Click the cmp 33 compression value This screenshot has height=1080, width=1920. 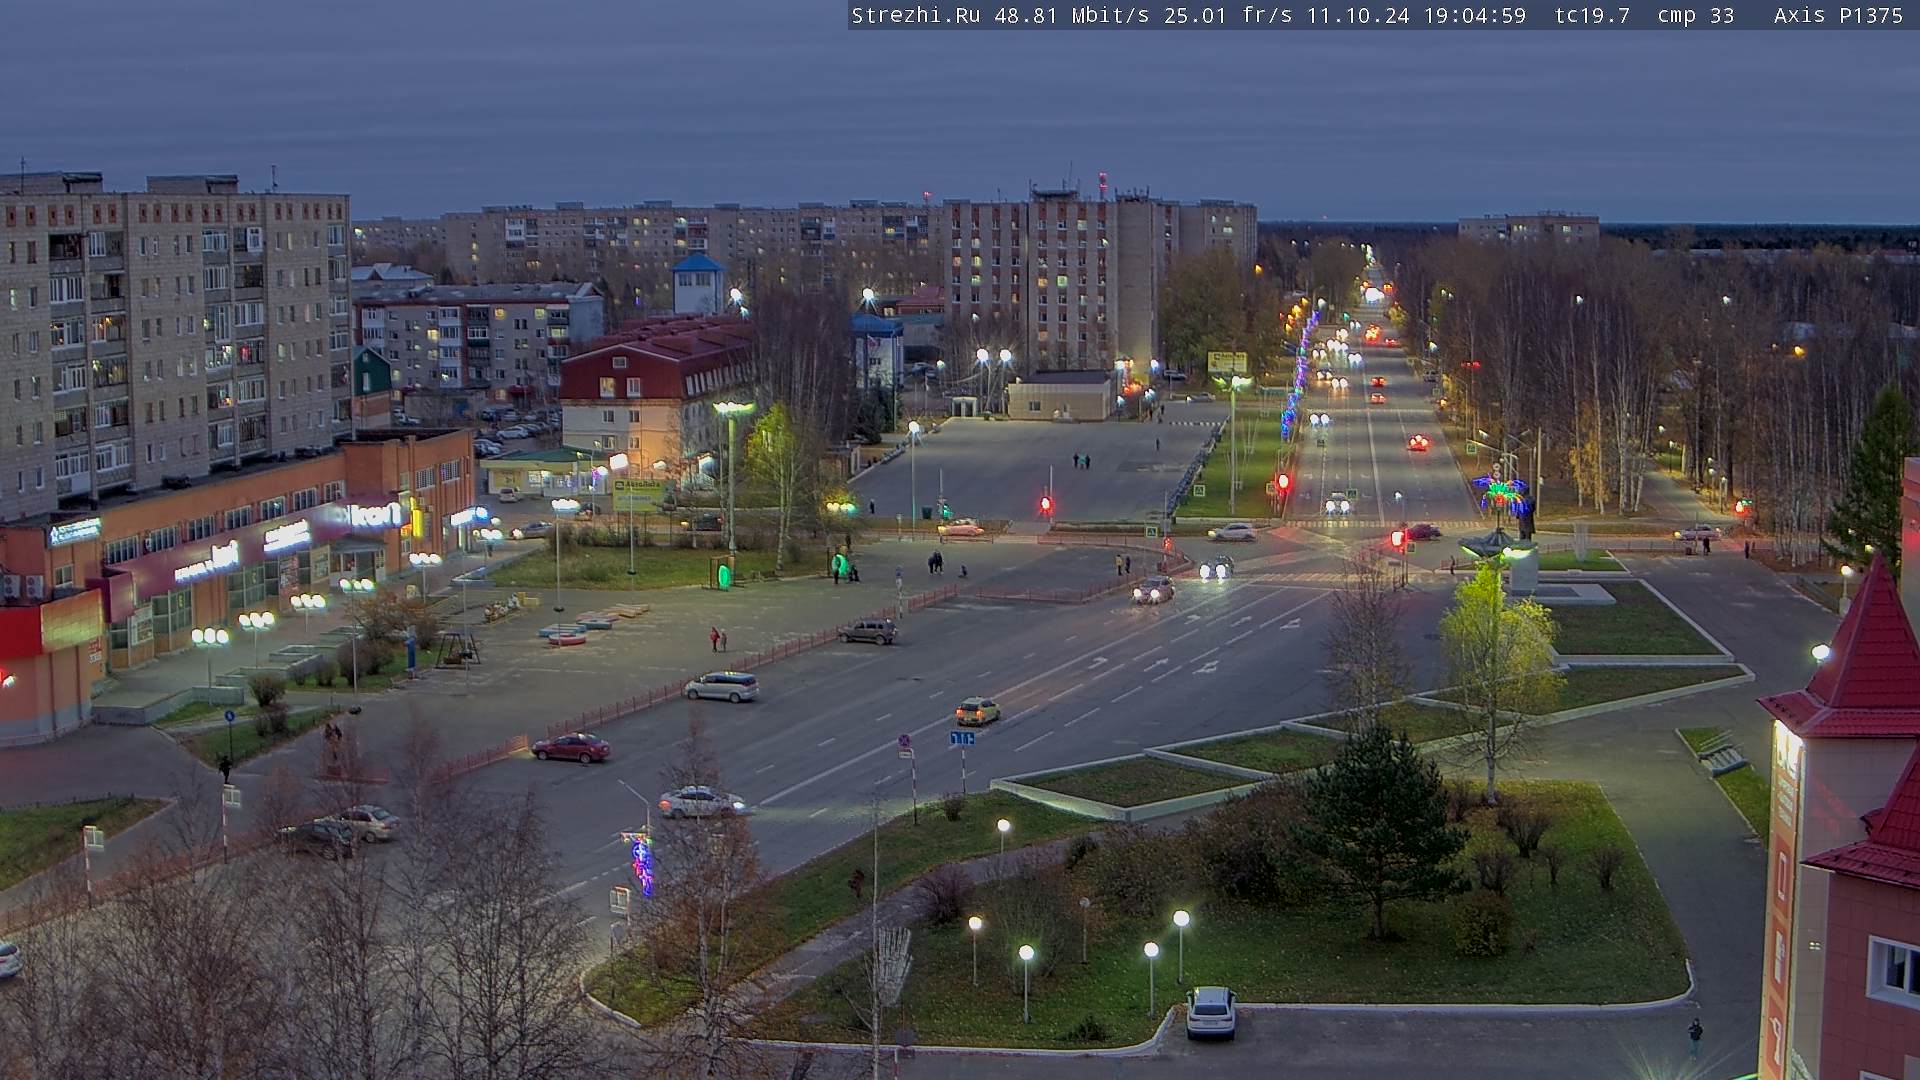pyautogui.click(x=1695, y=15)
